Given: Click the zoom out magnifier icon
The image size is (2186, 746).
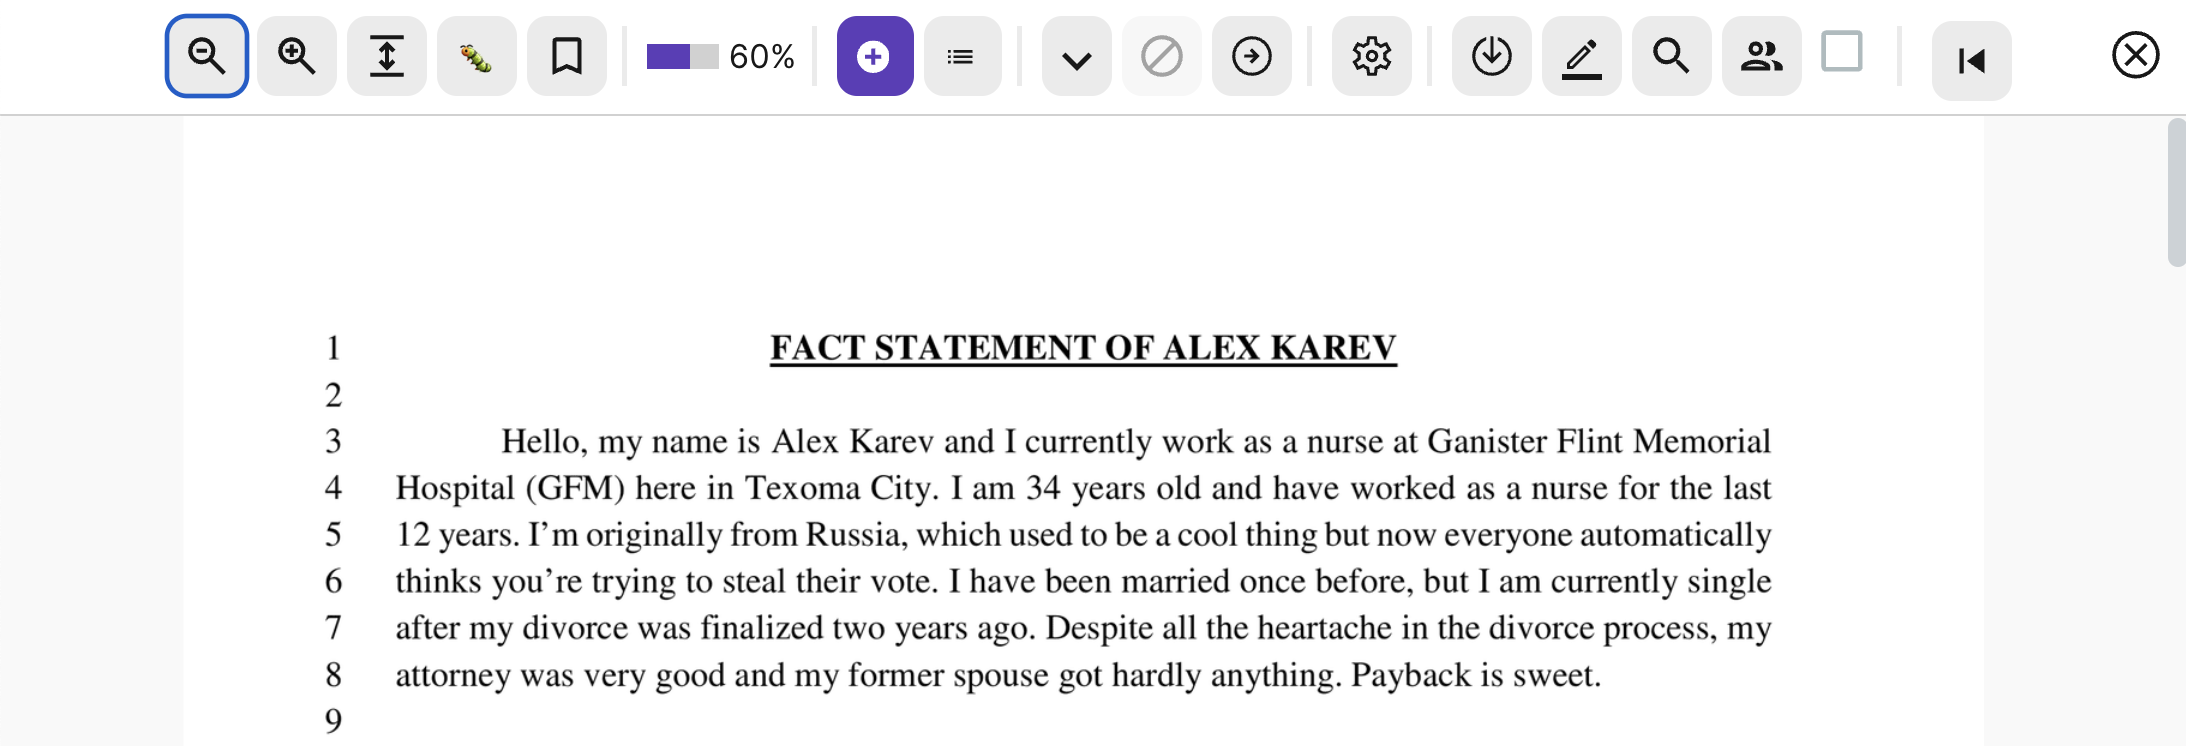Looking at the screenshot, I should pyautogui.click(x=207, y=56).
